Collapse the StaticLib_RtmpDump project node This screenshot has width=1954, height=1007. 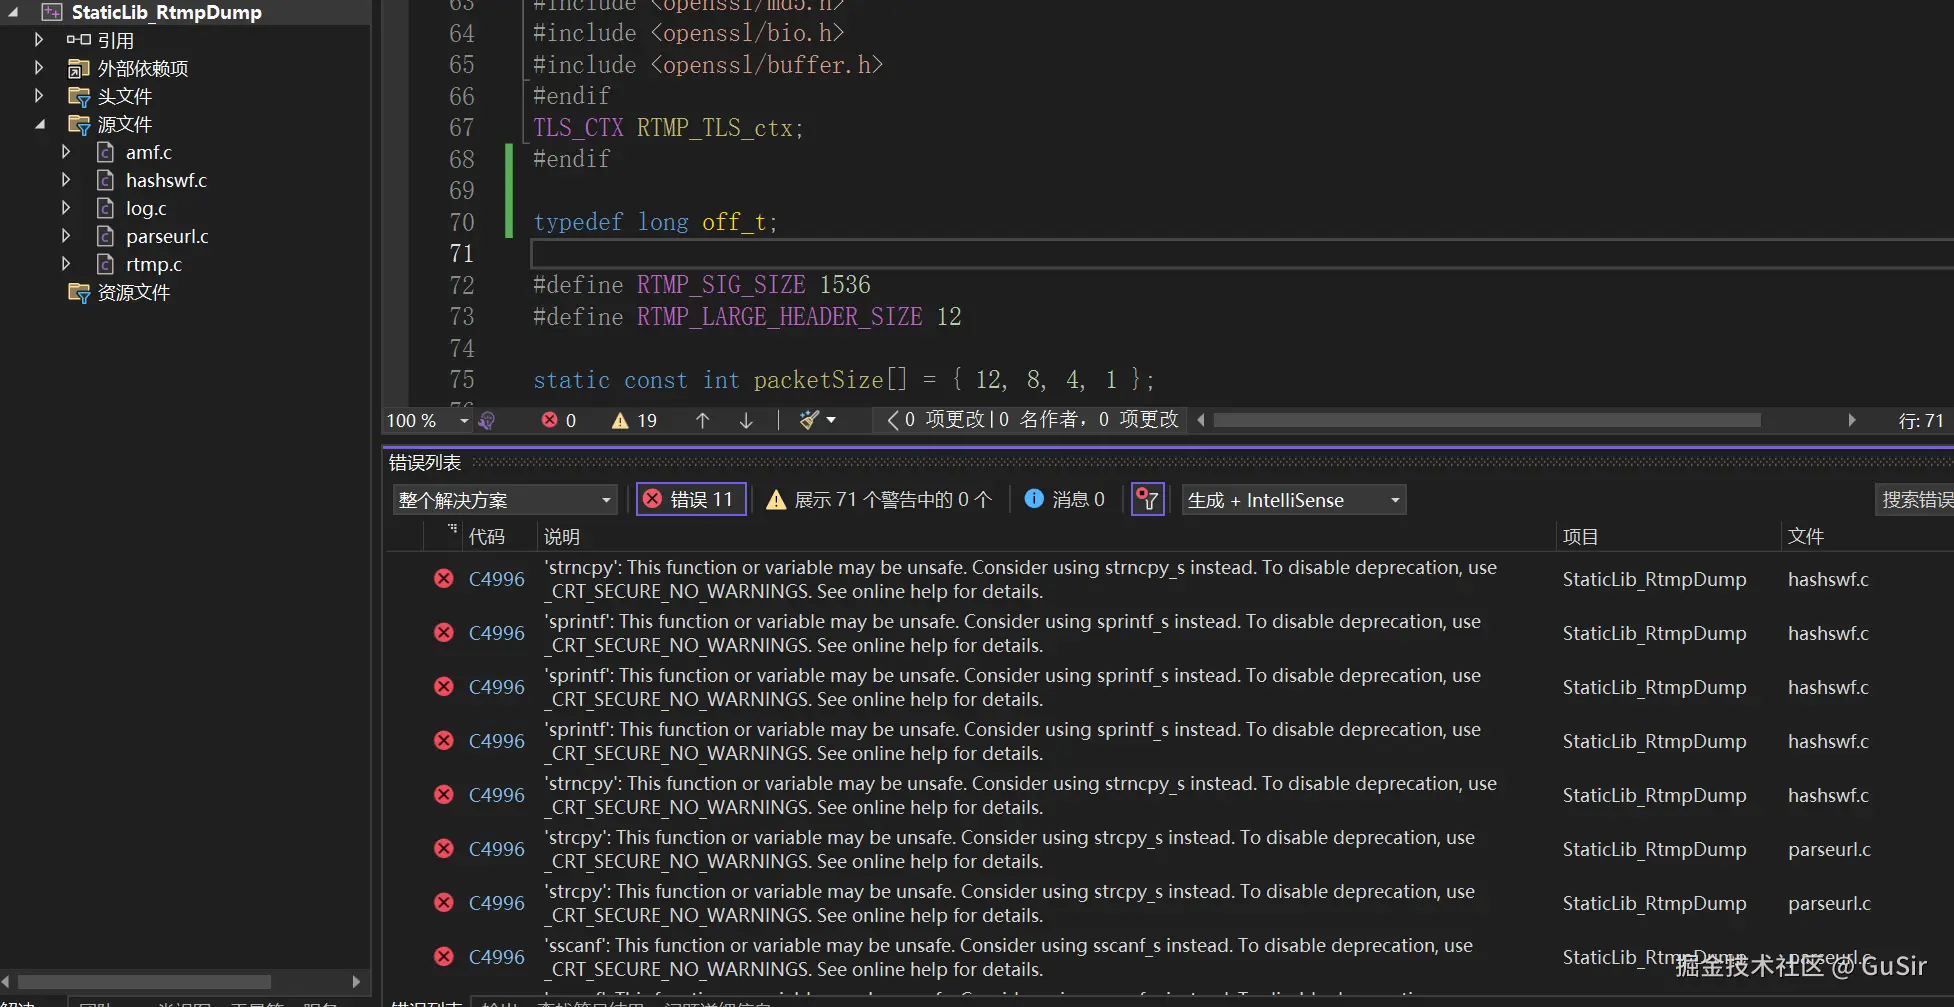coord(14,13)
